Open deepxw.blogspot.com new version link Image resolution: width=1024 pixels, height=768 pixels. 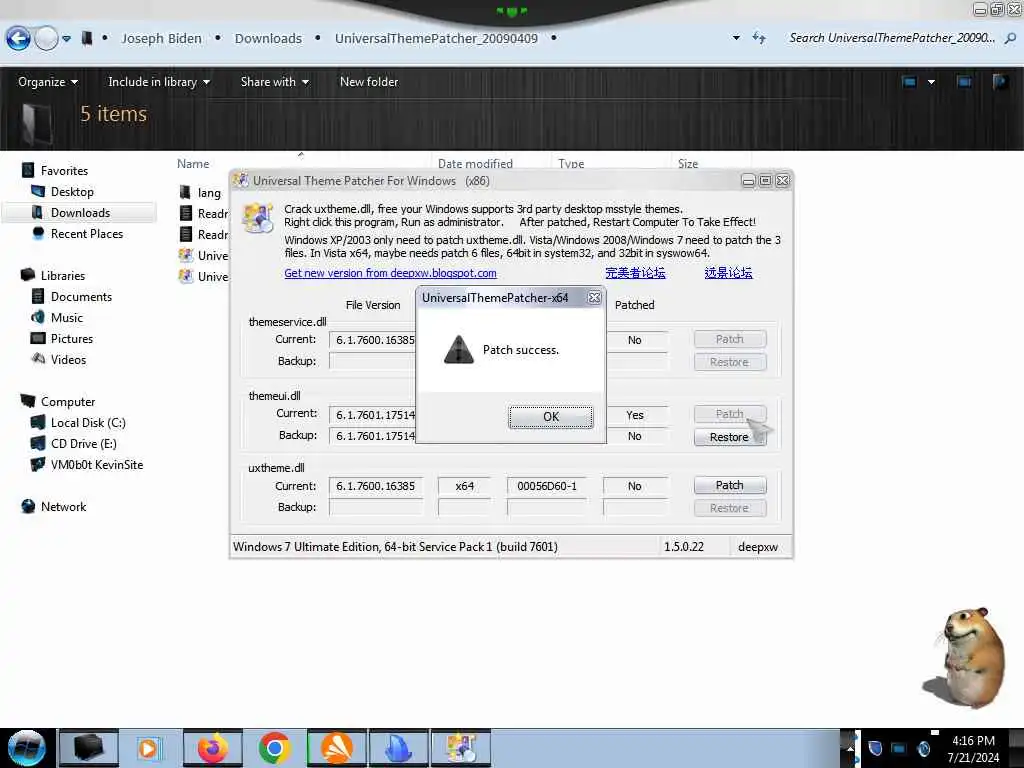390,273
